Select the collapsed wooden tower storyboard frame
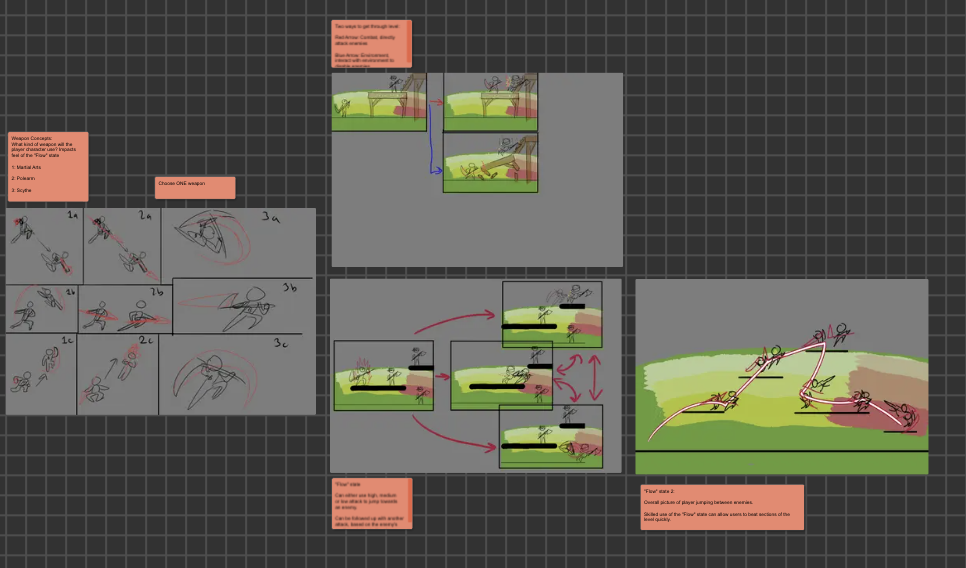Screen dimensions: 966x568 pos(490,164)
